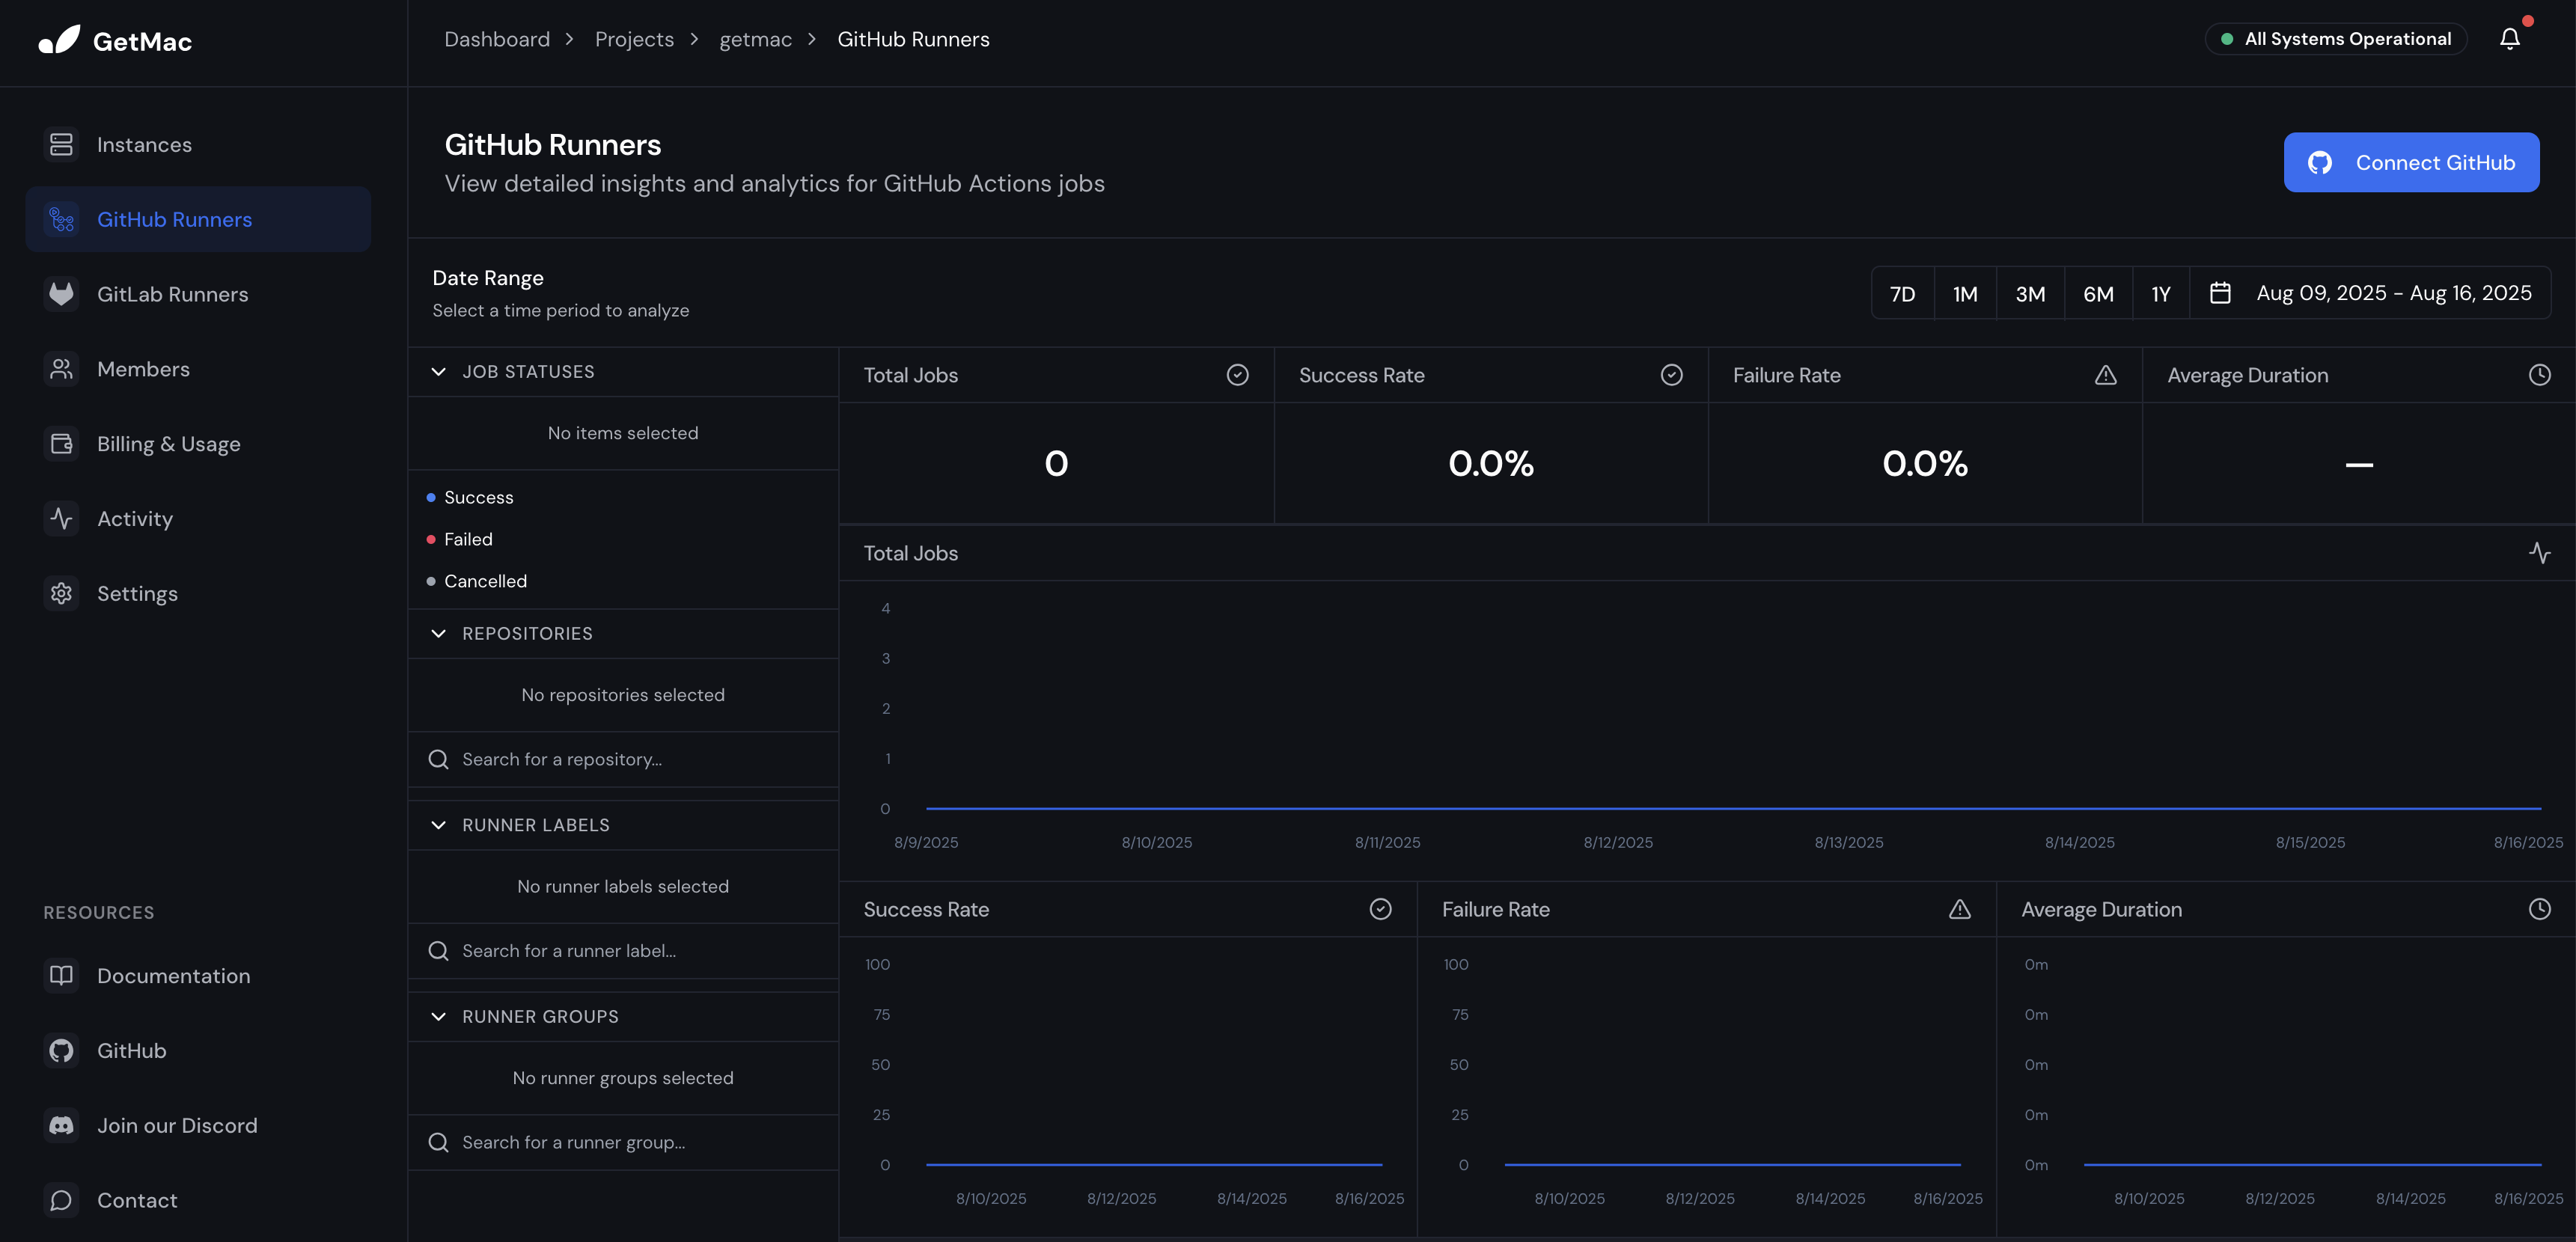
Task: Open the GitHub Runners sidebar icon
Action: click(x=61, y=219)
